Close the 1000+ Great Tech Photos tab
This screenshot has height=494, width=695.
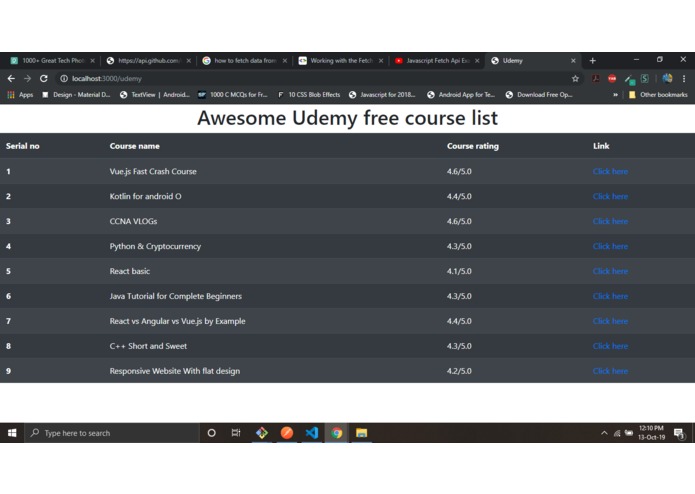pos(92,61)
